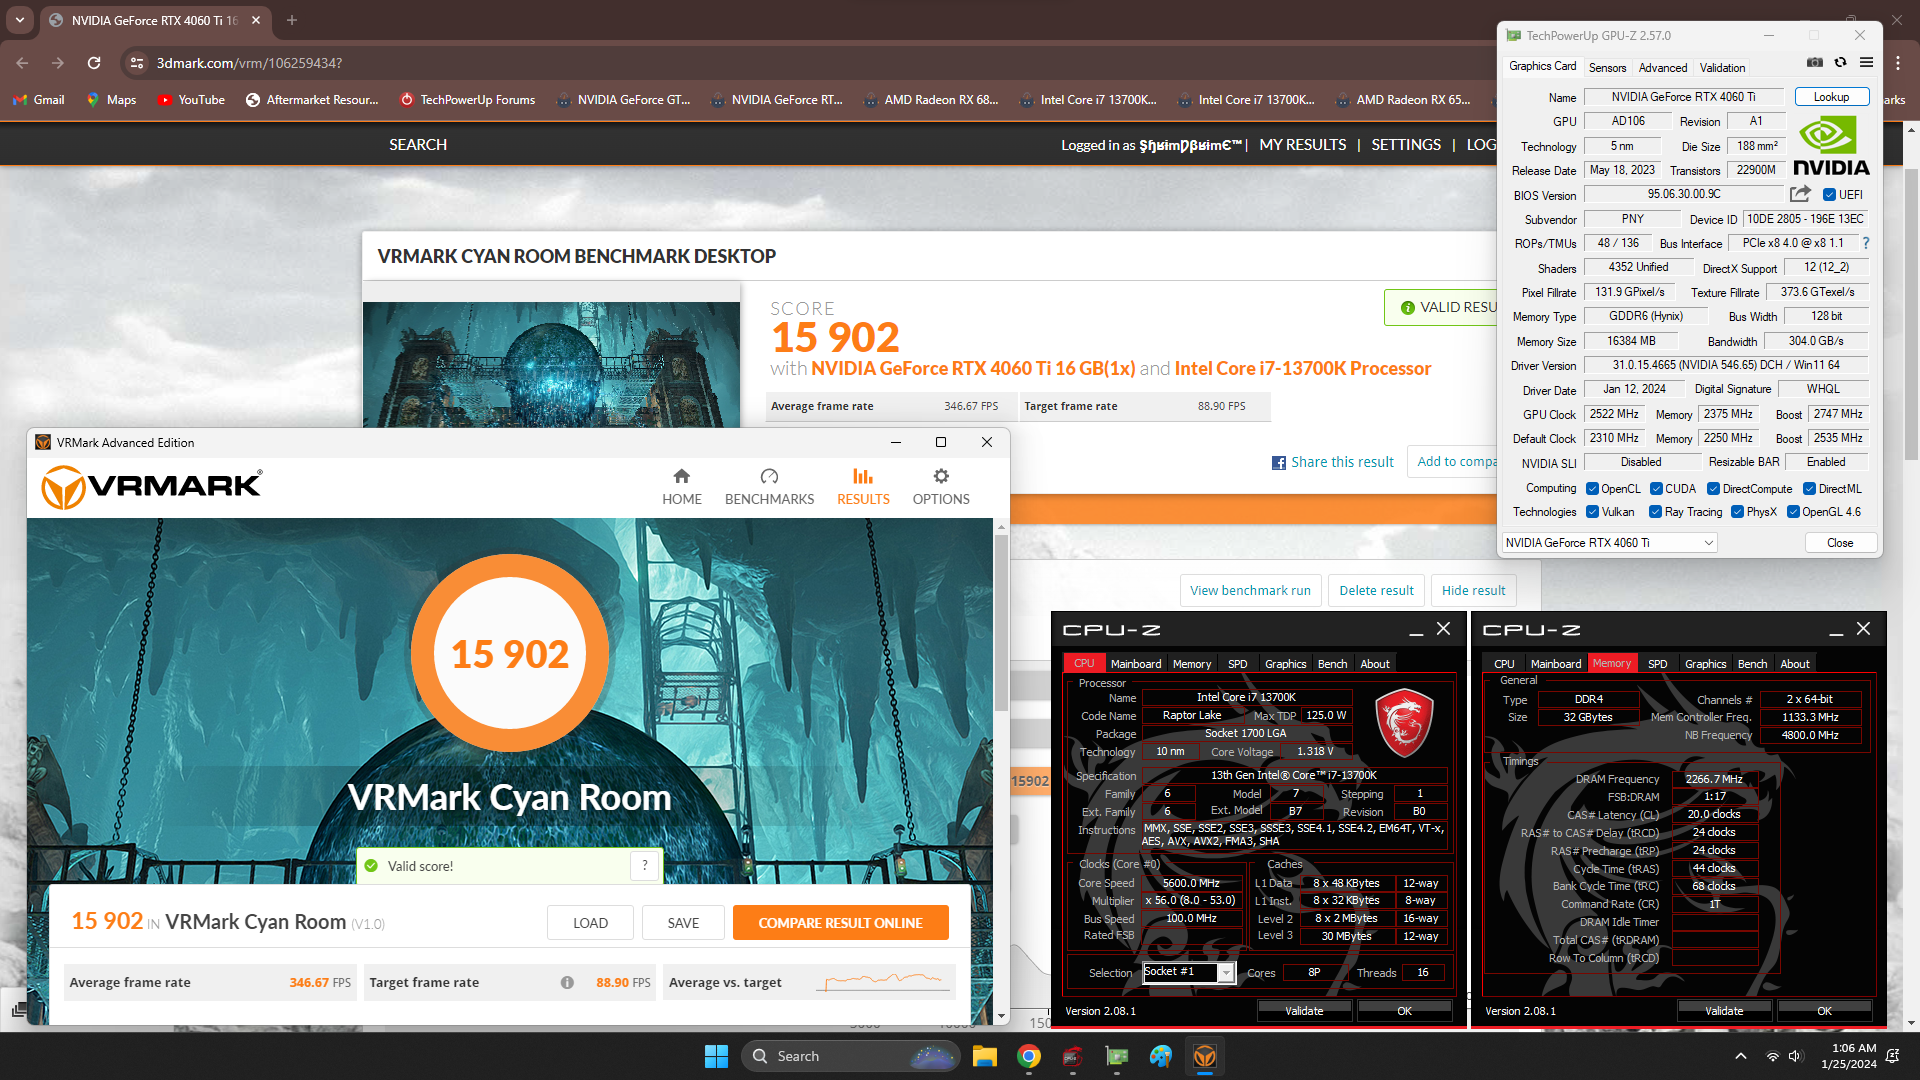The image size is (1920, 1080).
Task: Click Hide result on 3dmark page
Action: pos(1473,591)
